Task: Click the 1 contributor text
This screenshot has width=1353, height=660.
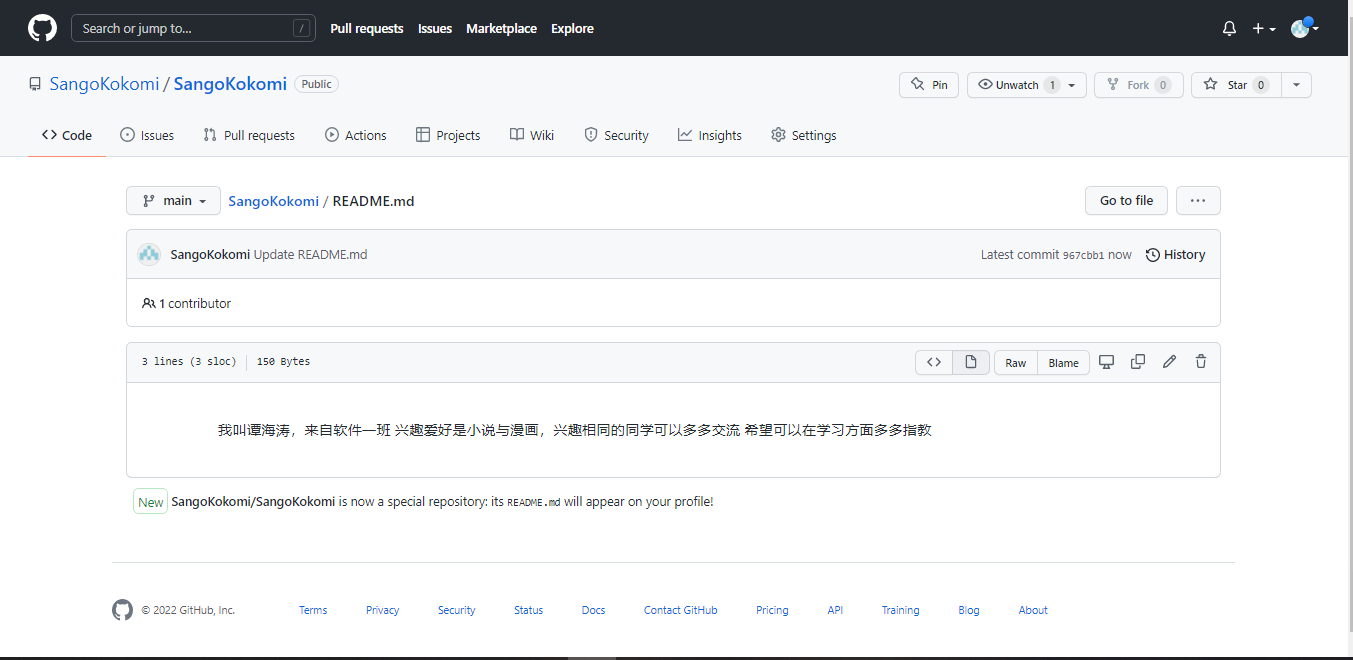Action: (x=187, y=303)
